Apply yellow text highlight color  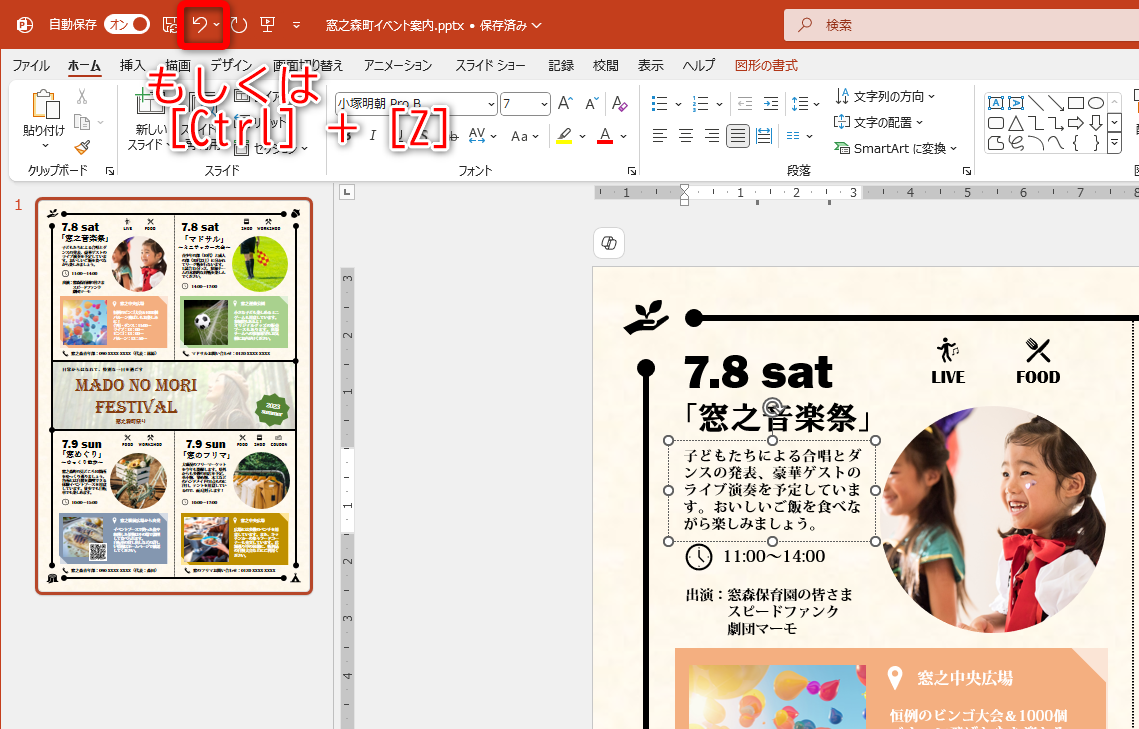coord(565,135)
